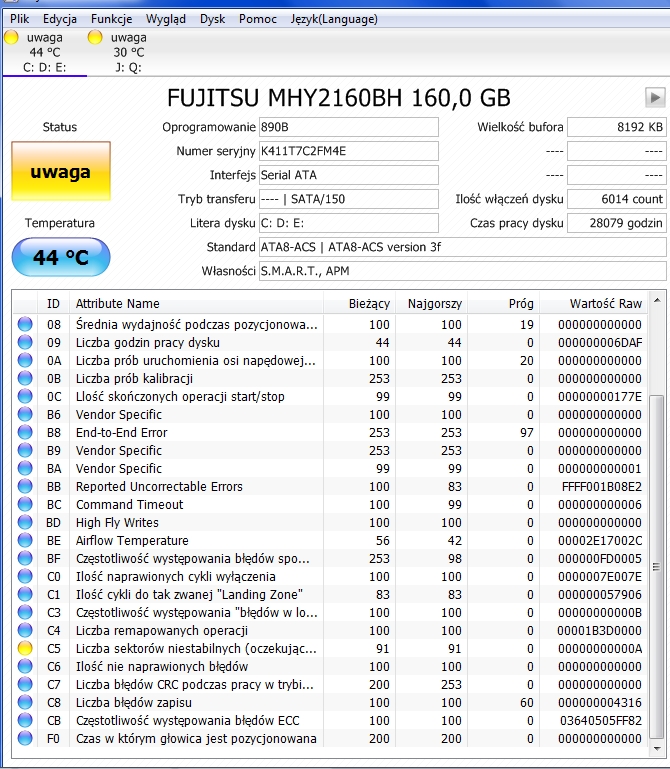670x769 pixels.
Task: Click the blue status icon for attribute C6
Action: [x=25, y=666]
